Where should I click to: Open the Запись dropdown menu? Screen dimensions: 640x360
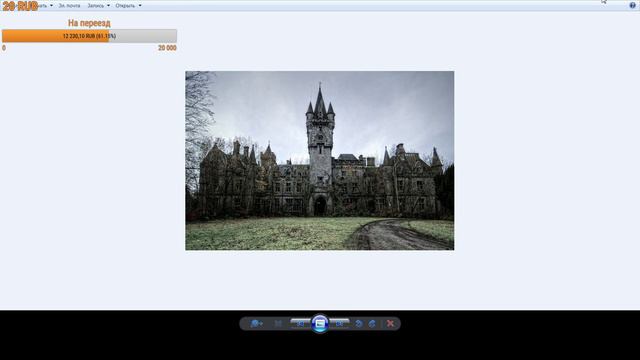pos(98,6)
